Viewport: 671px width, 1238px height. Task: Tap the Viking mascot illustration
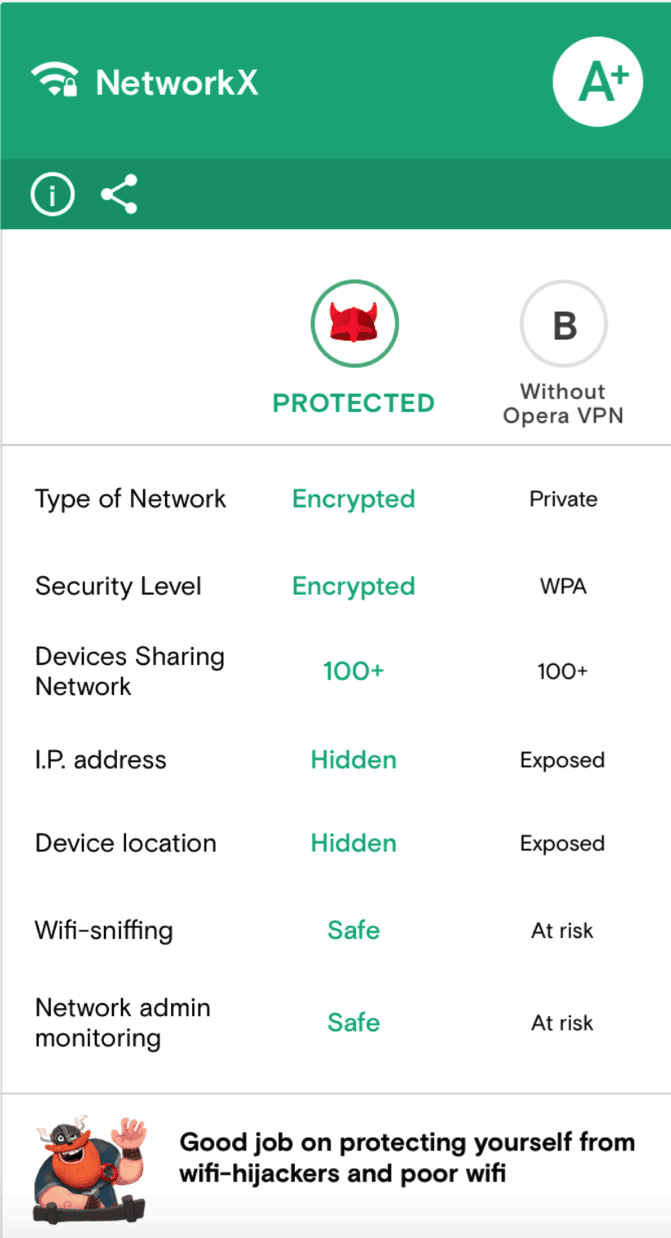point(85,1168)
